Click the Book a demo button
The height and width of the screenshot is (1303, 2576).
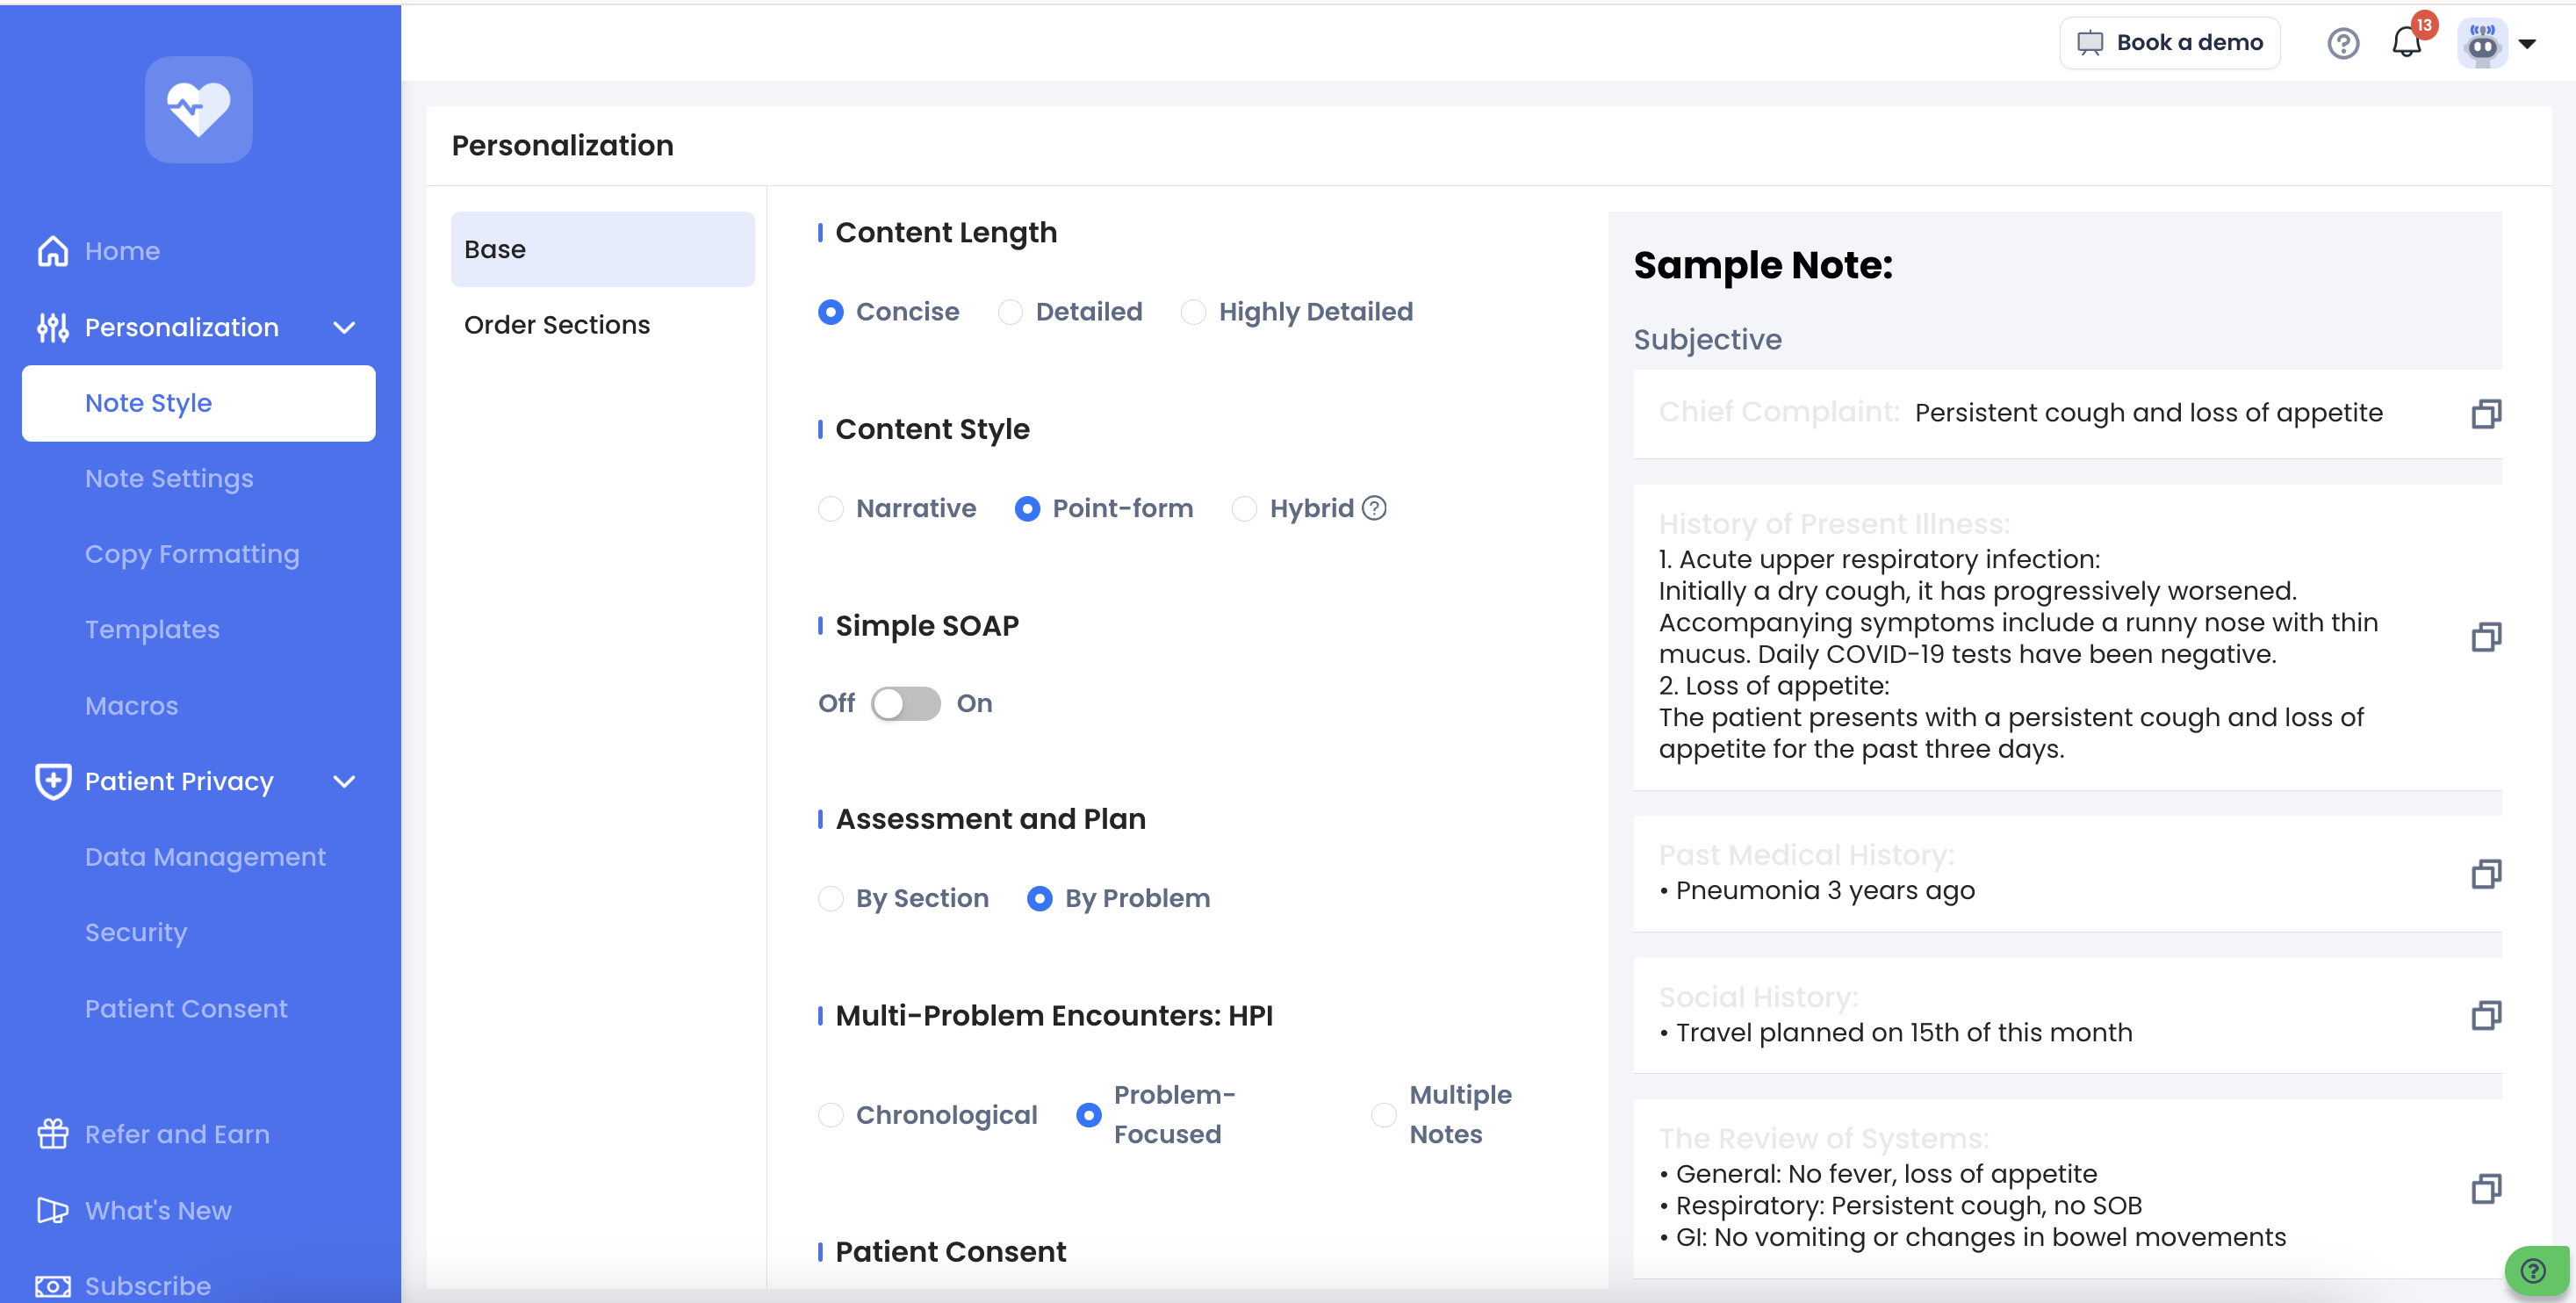tap(2169, 43)
